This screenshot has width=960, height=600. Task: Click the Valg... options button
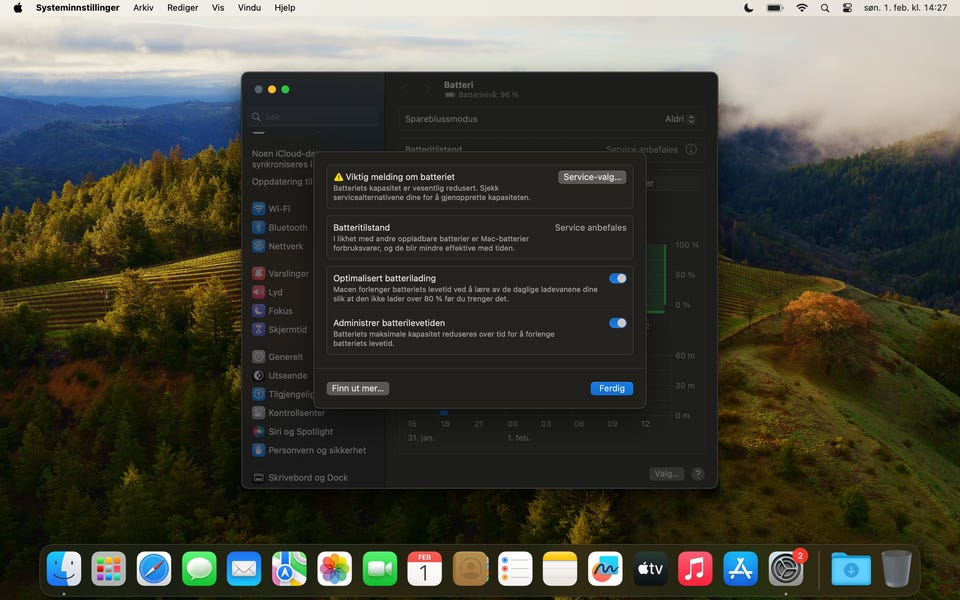point(666,474)
